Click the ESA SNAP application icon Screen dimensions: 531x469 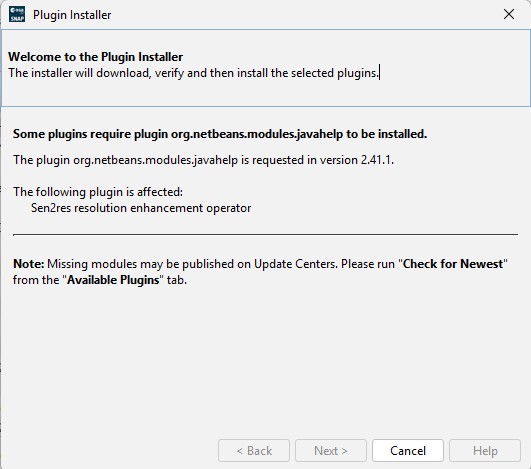click(x=17, y=15)
